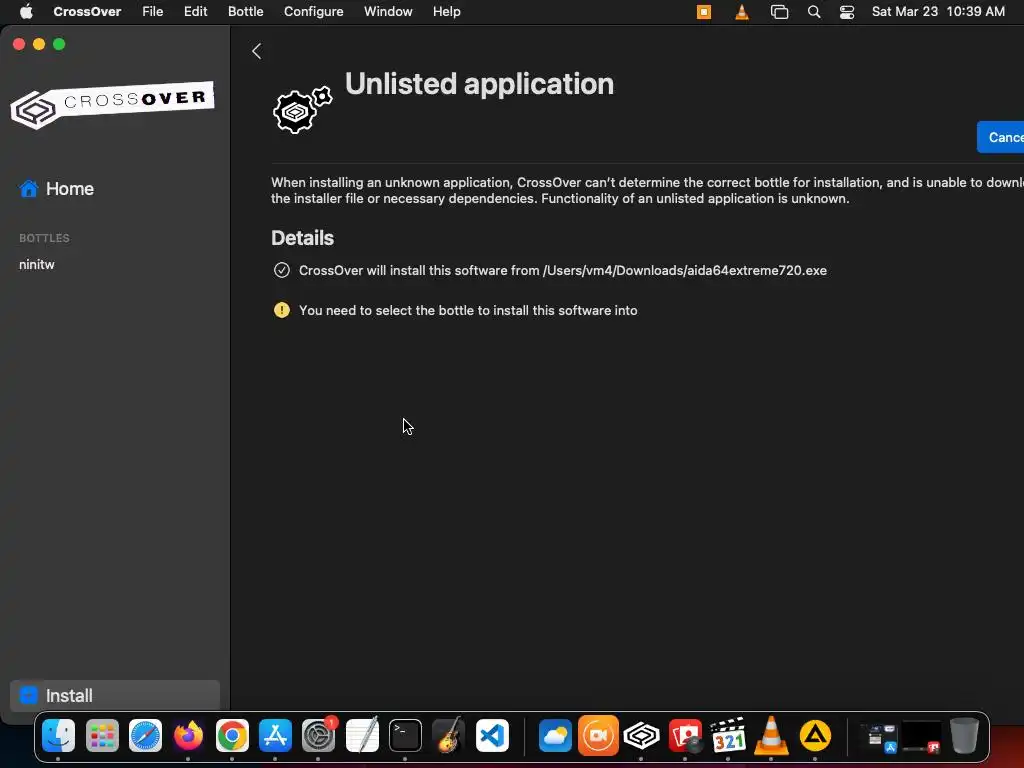Click the checkmark icon beside installer path
The width and height of the screenshot is (1024, 768).
click(x=281, y=270)
